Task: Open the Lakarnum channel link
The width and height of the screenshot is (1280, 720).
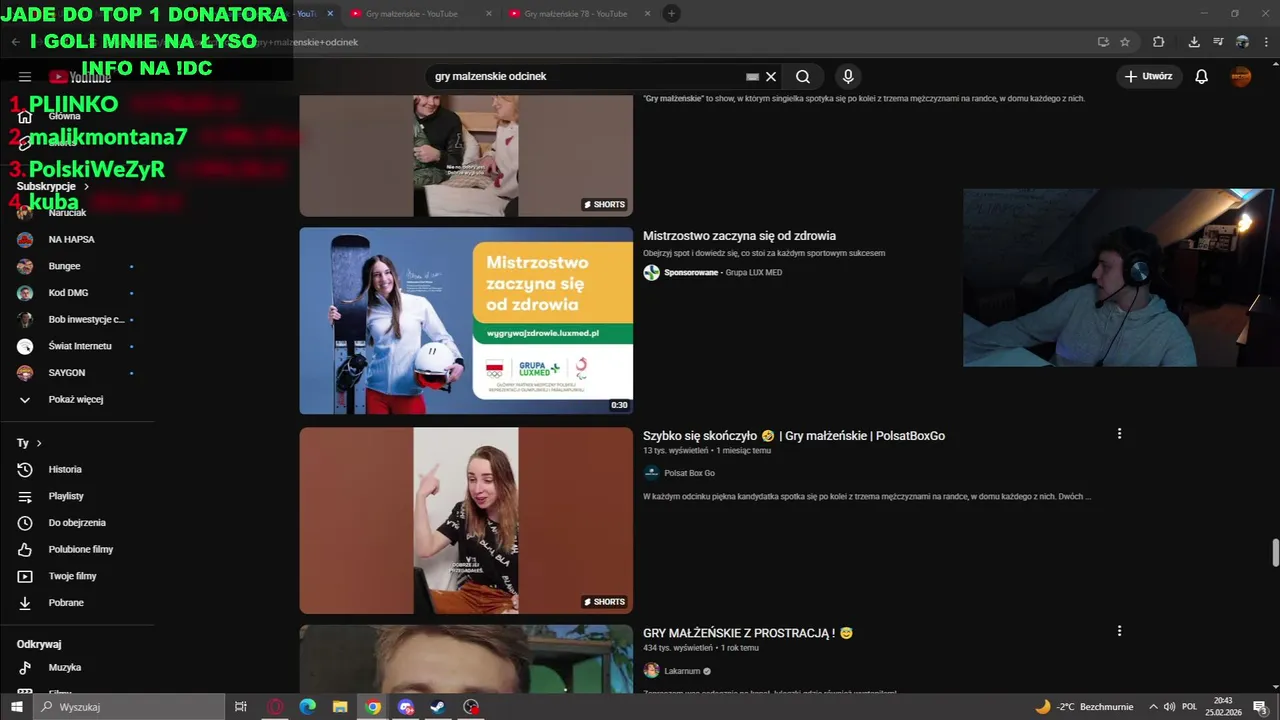Action: [x=683, y=671]
